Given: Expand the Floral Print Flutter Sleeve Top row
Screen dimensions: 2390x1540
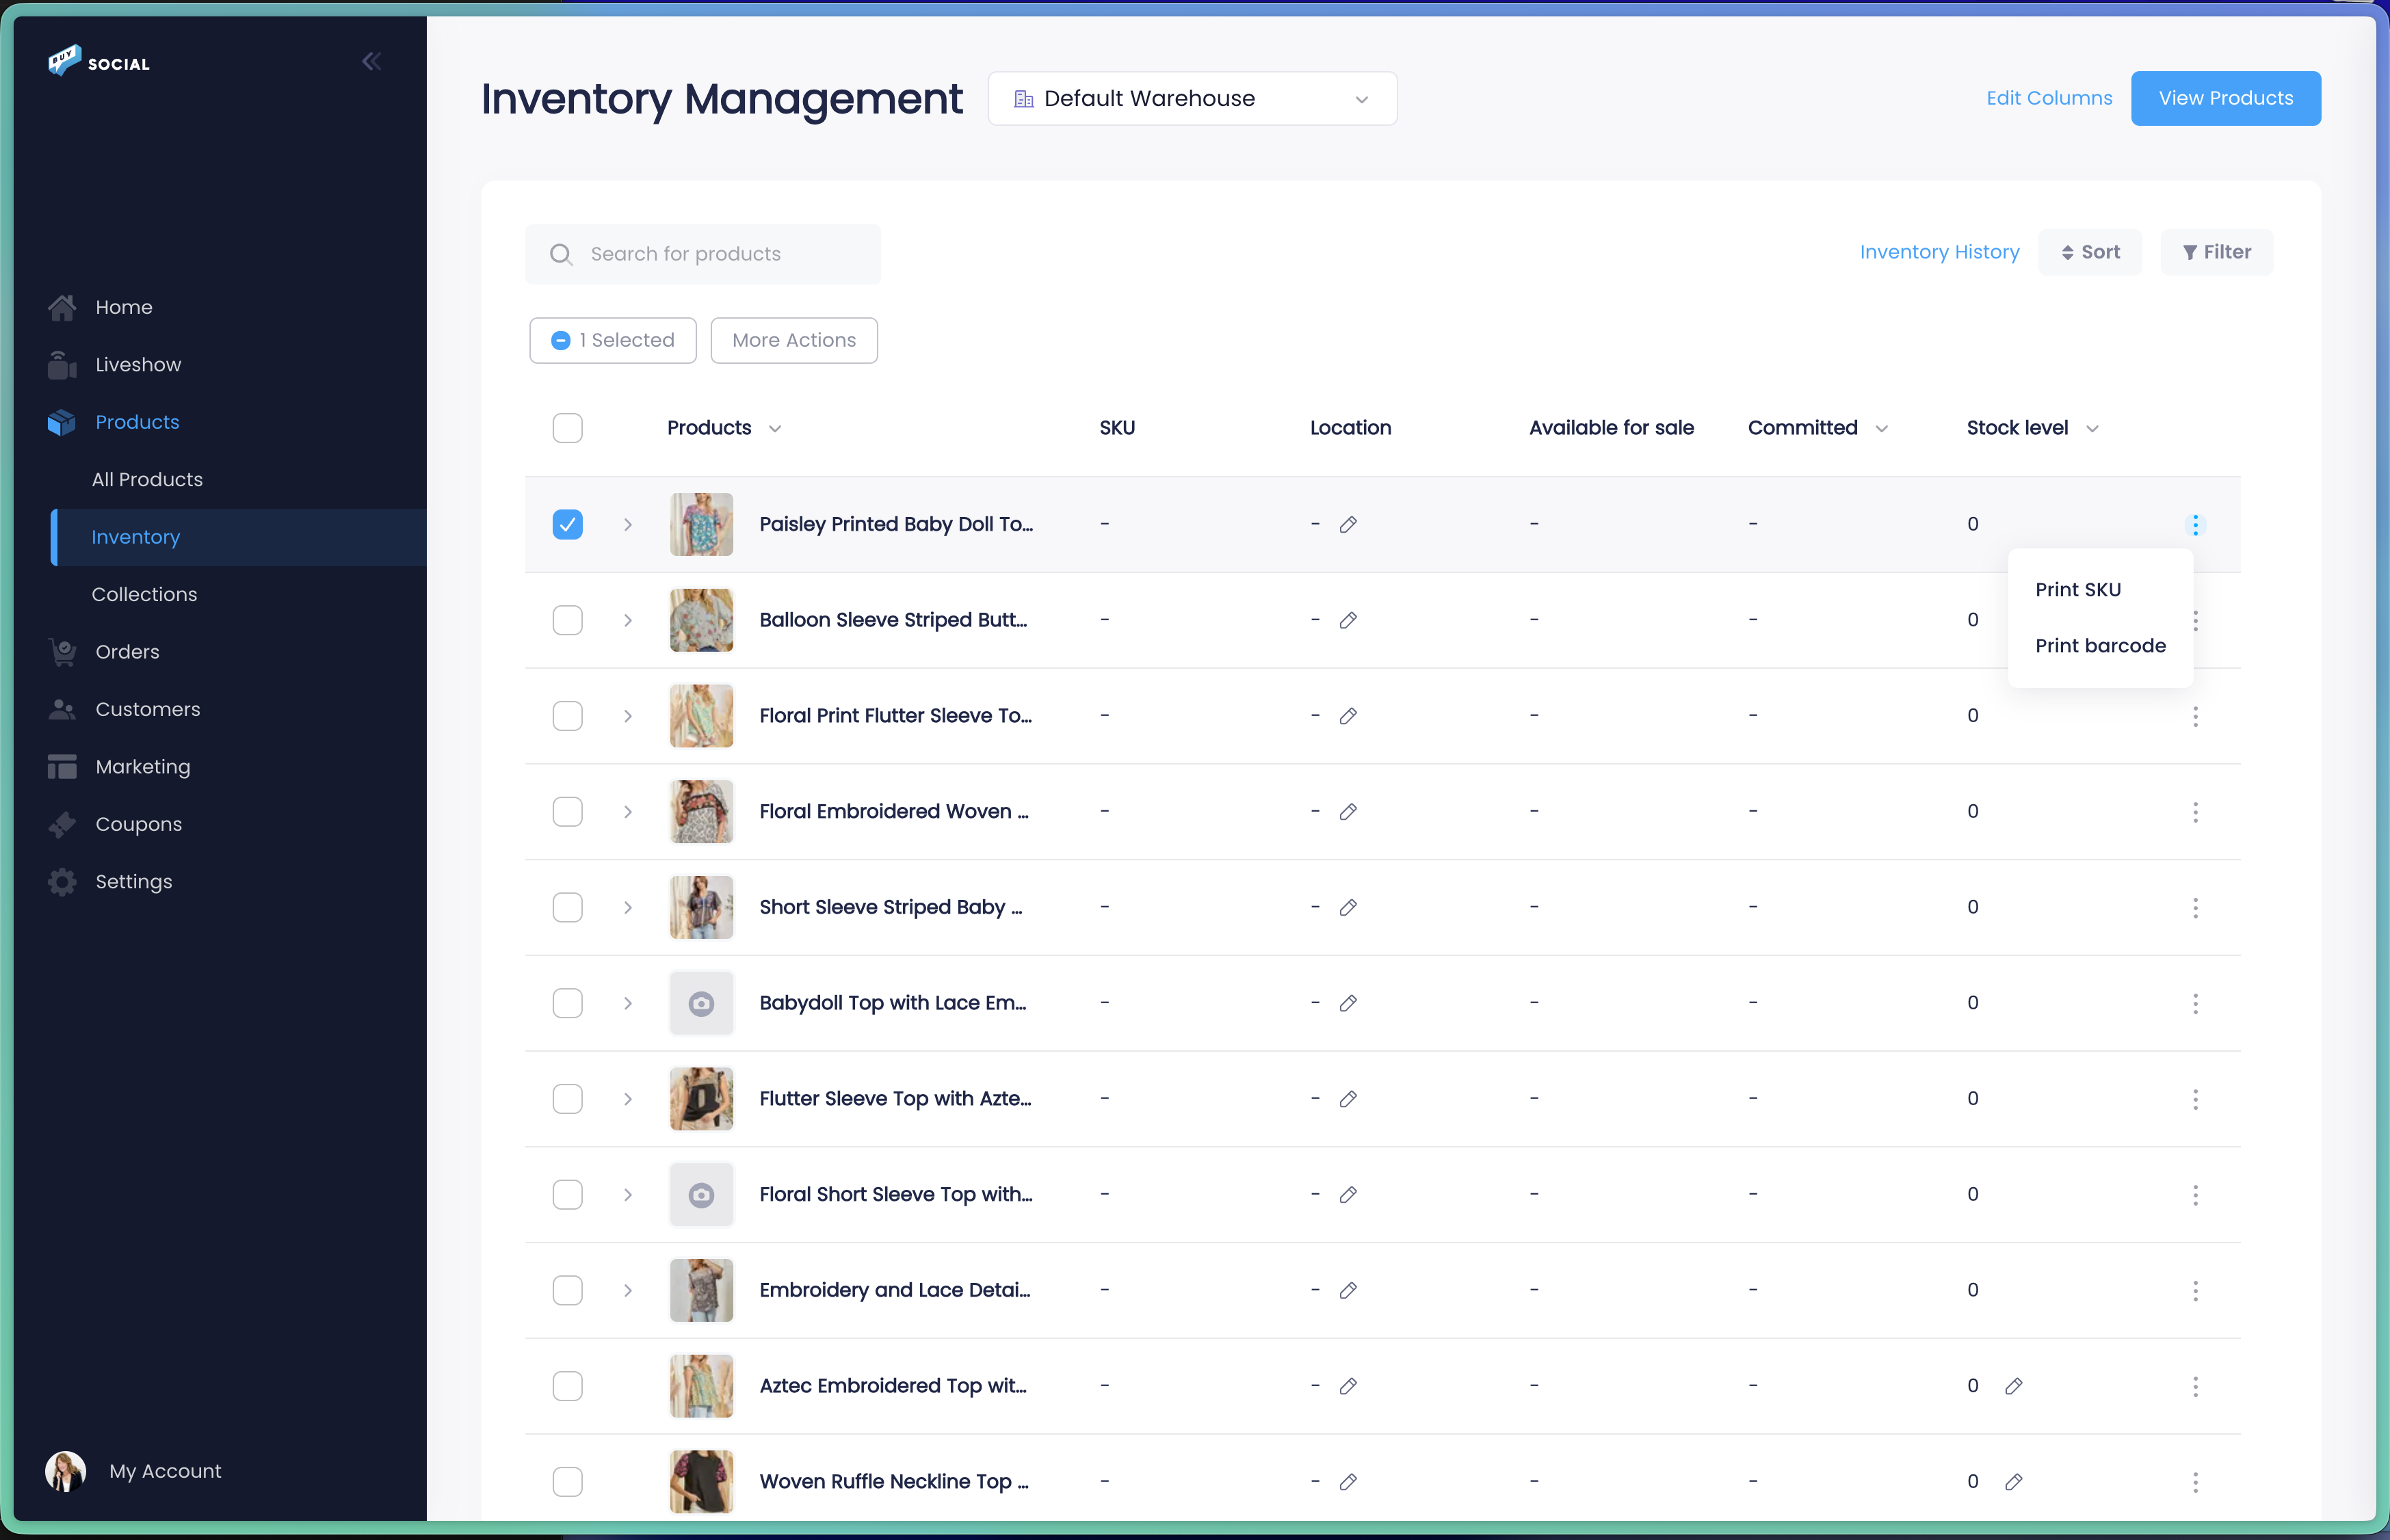Looking at the screenshot, I should (628, 715).
